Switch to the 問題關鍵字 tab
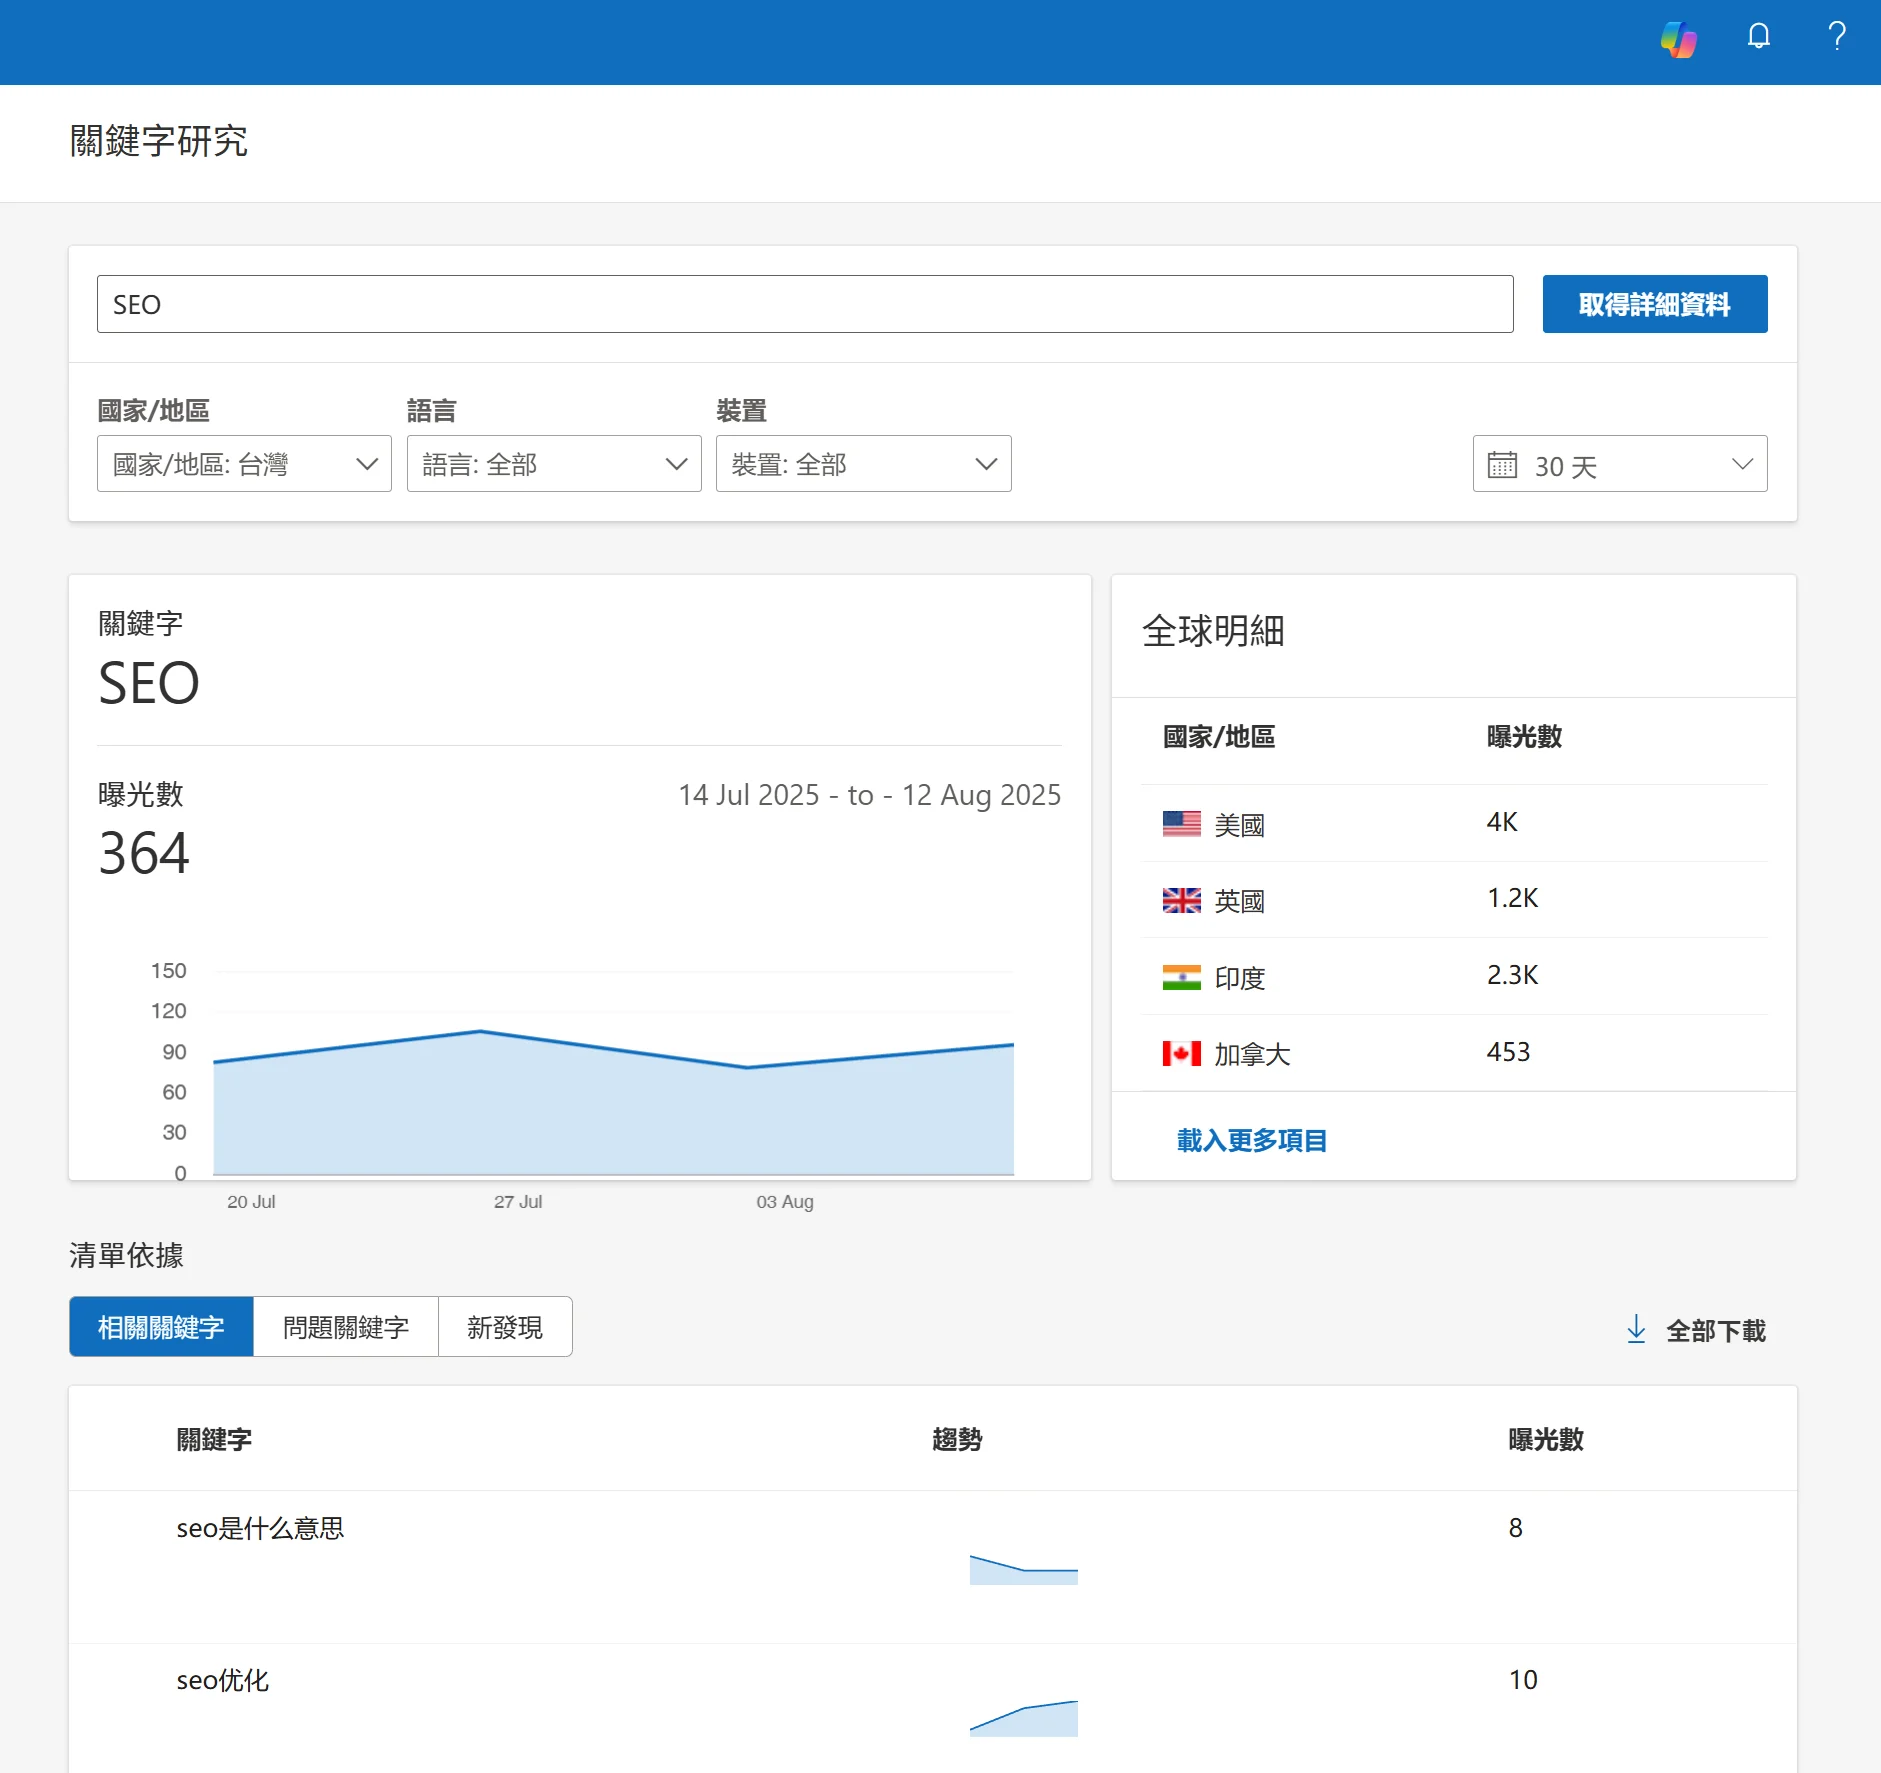 (345, 1327)
